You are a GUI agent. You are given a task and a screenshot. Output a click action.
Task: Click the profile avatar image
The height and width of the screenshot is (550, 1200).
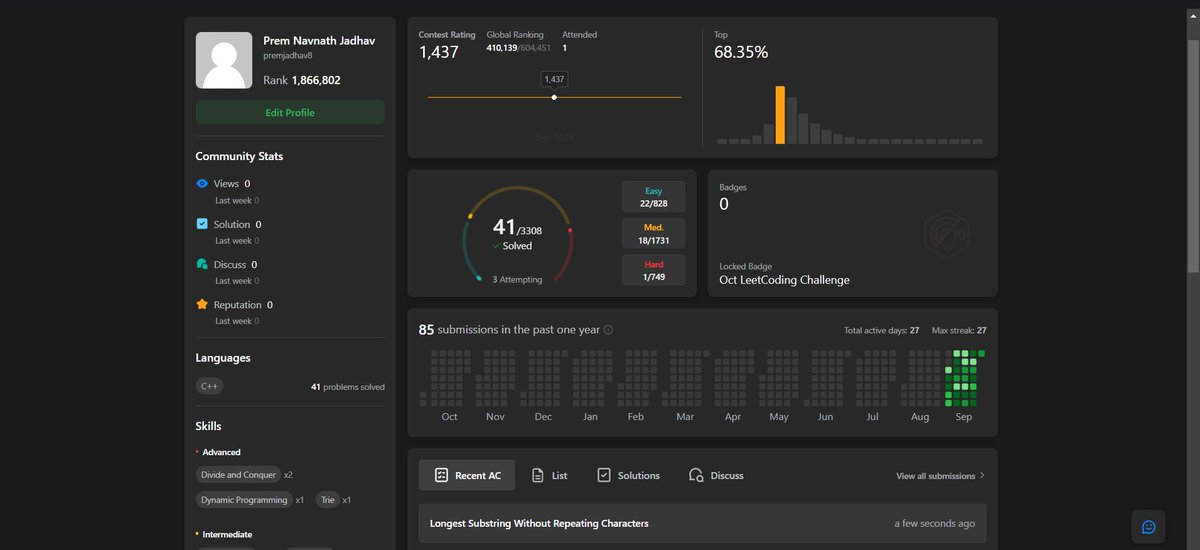coord(224,60)
